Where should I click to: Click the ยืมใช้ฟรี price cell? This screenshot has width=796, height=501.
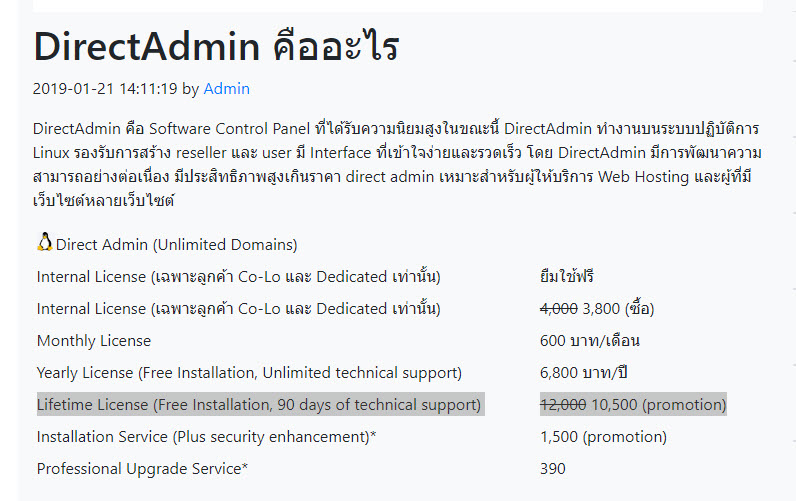click(567, 277)
